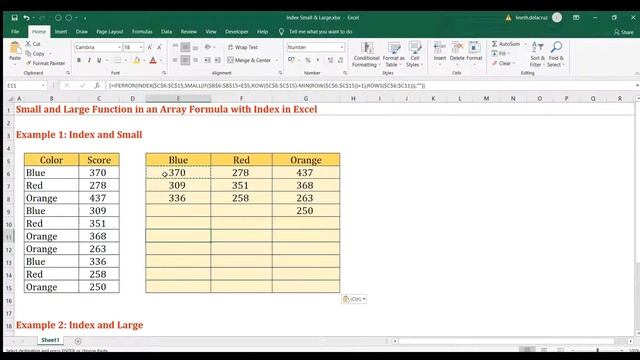Select the Sheet1 tab
640x360 pixels.
50,340
